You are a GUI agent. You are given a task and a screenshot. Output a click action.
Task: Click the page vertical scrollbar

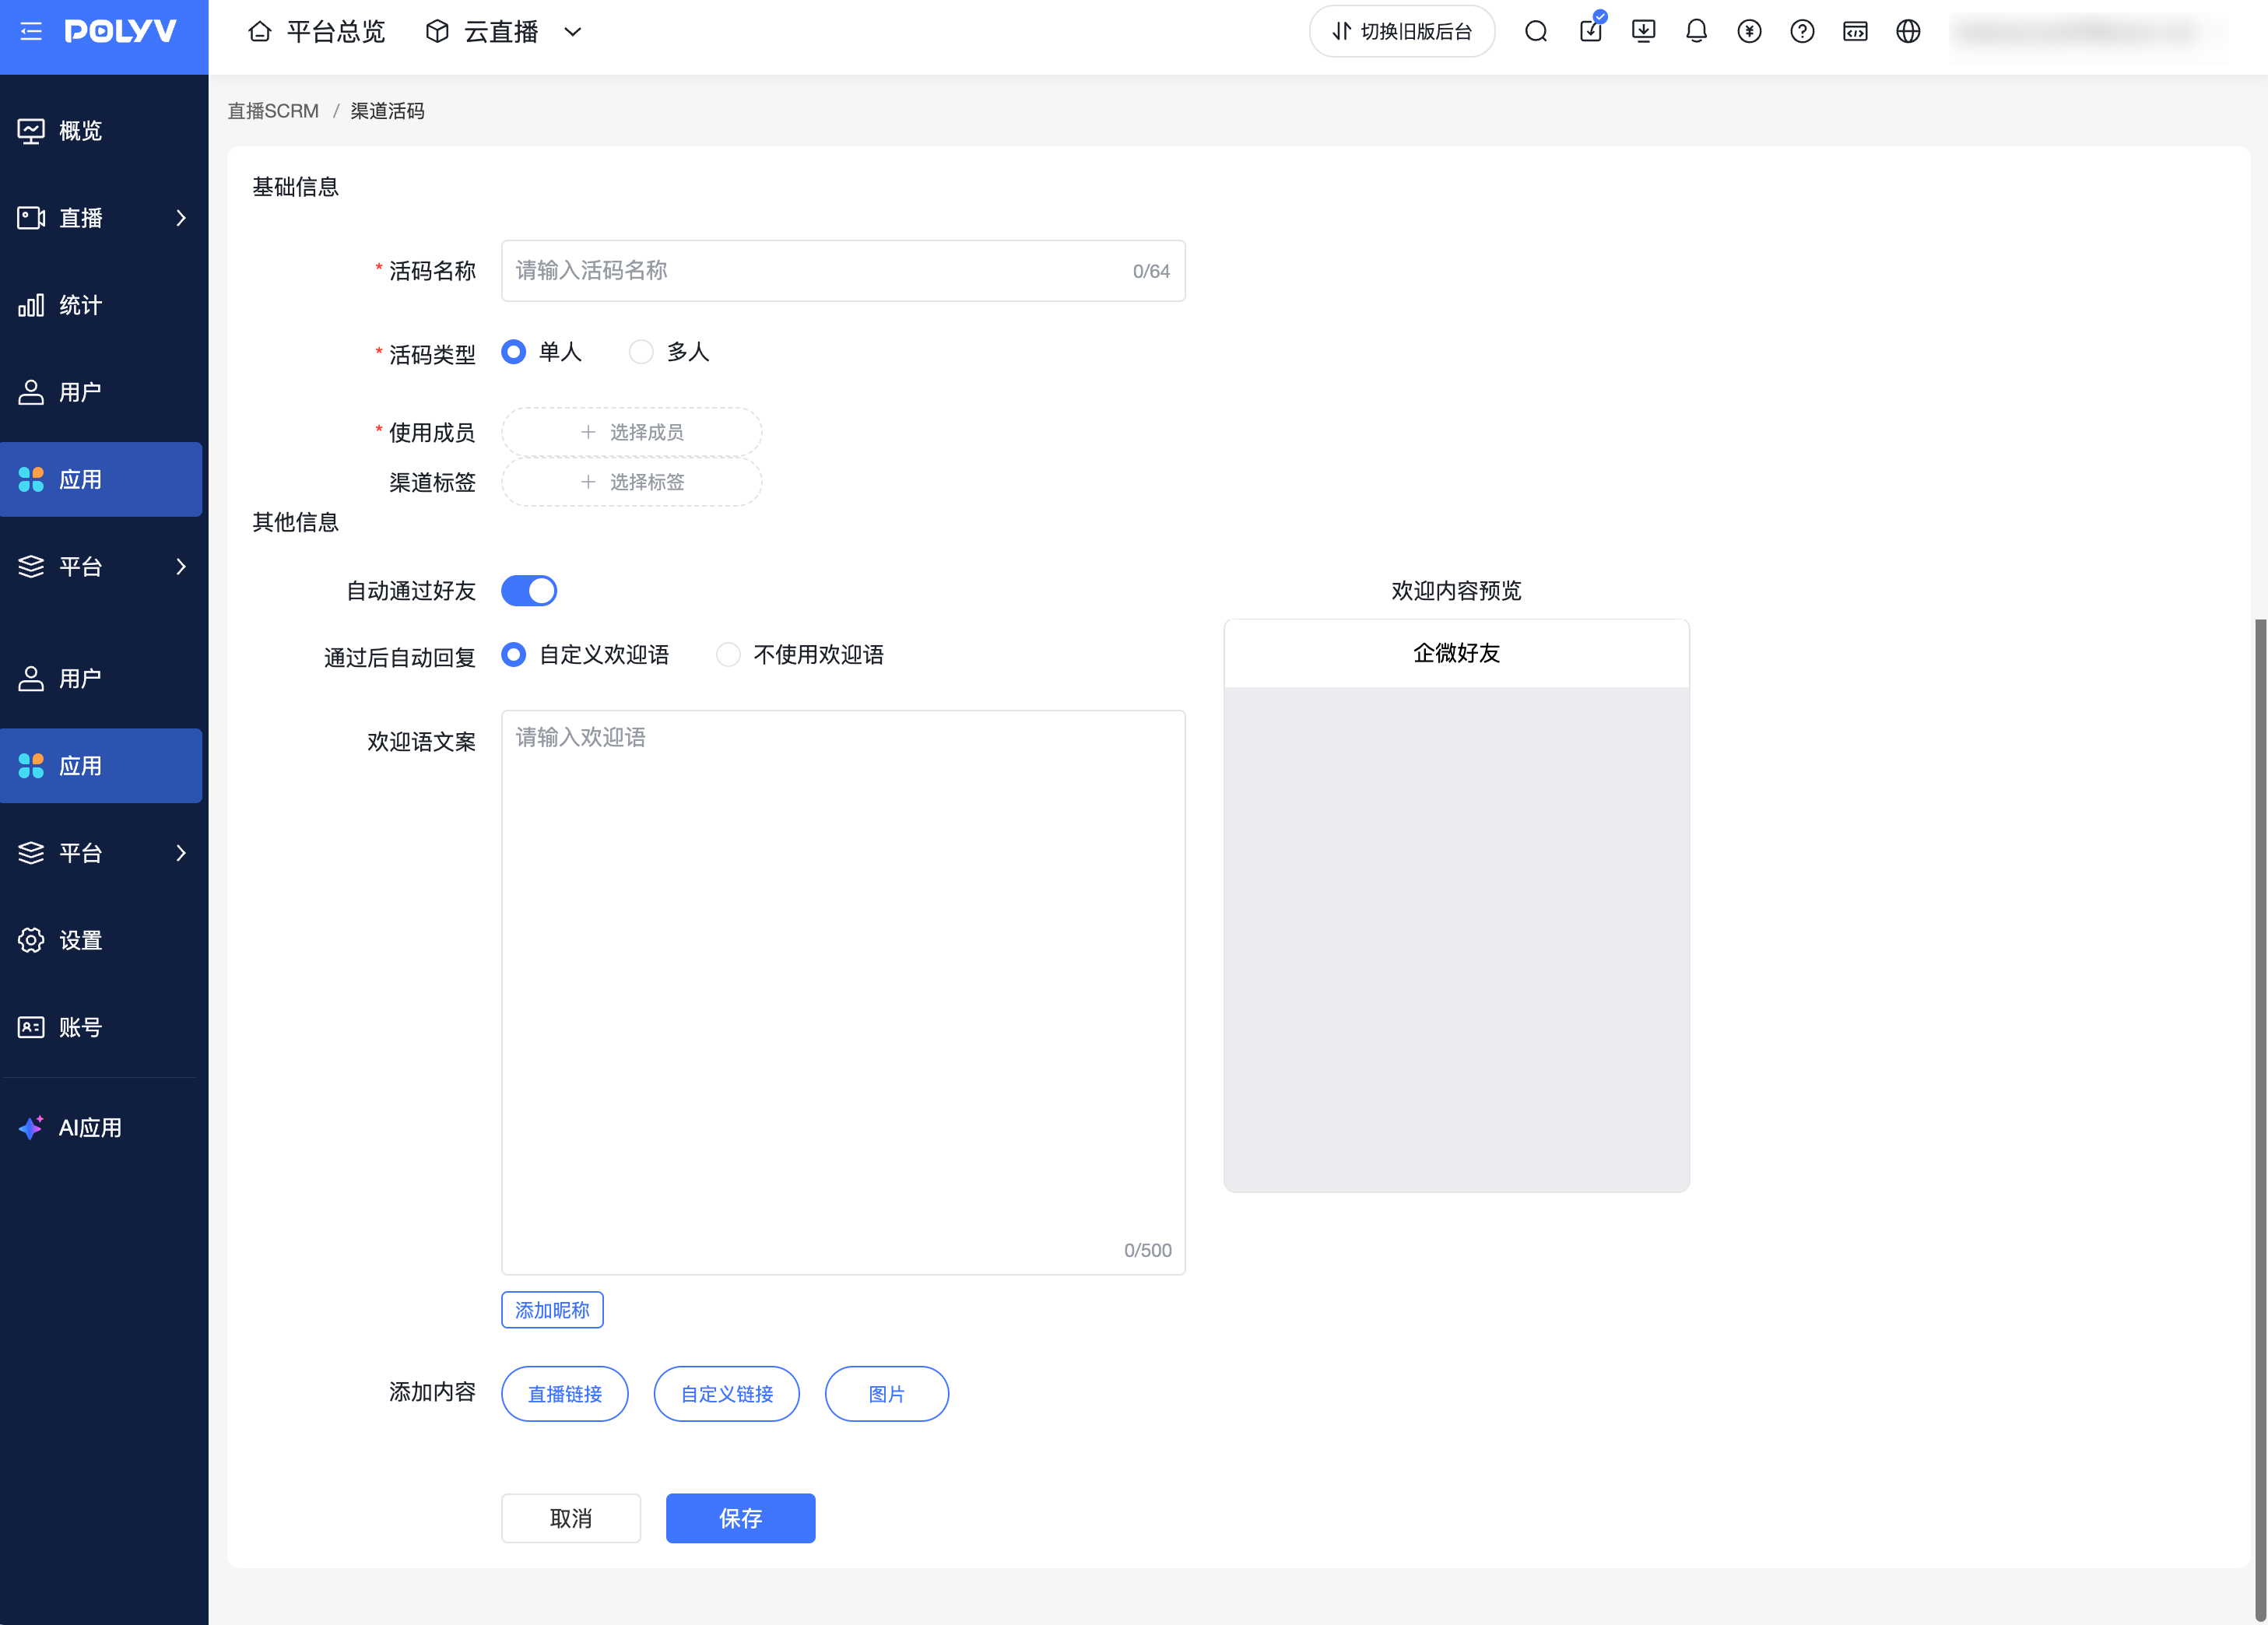pos(2260,1120)
